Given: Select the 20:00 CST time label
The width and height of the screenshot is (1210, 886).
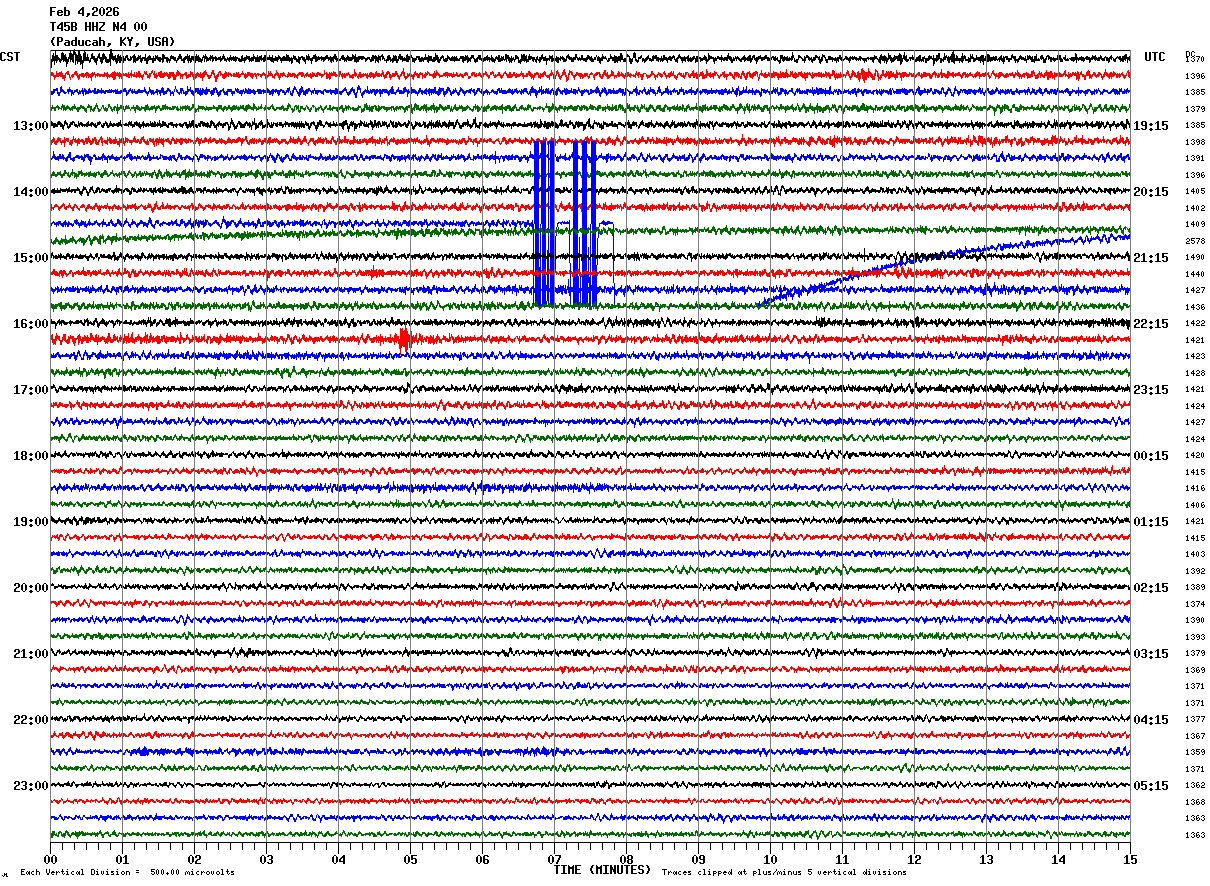Looking at the screenshot, I should pyautogui.click(x=30, y=588).
